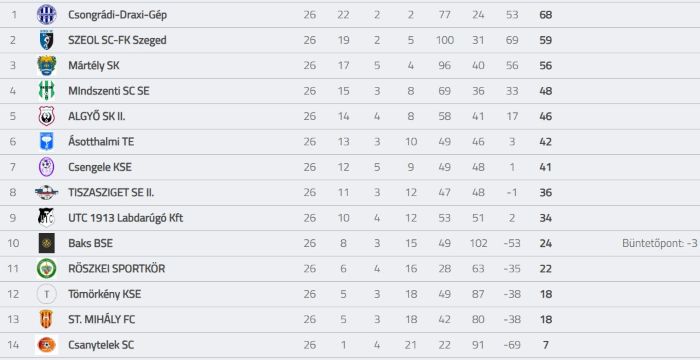Open the Tömörkény KSE team name link
This screenshot has width=700, height=360.
coord(104,294)
